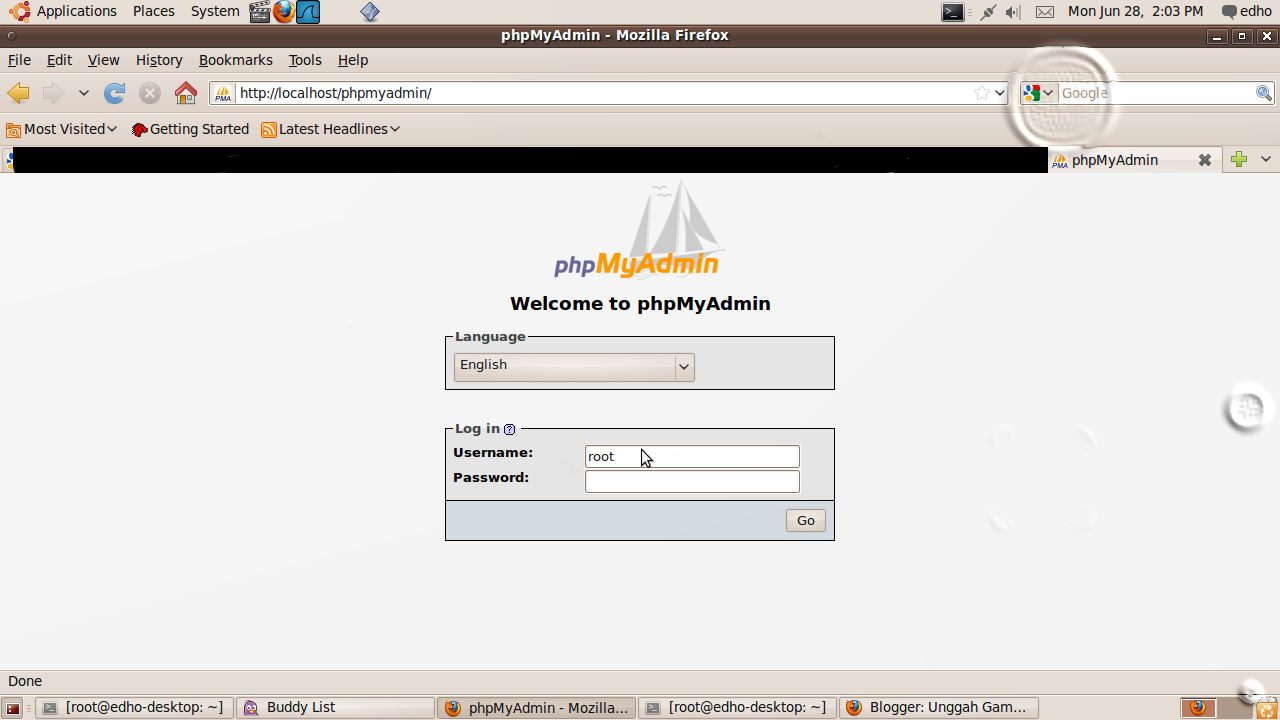Bookmark page with the star icon
The image size is (1280, 720).
tap(982, 93)
